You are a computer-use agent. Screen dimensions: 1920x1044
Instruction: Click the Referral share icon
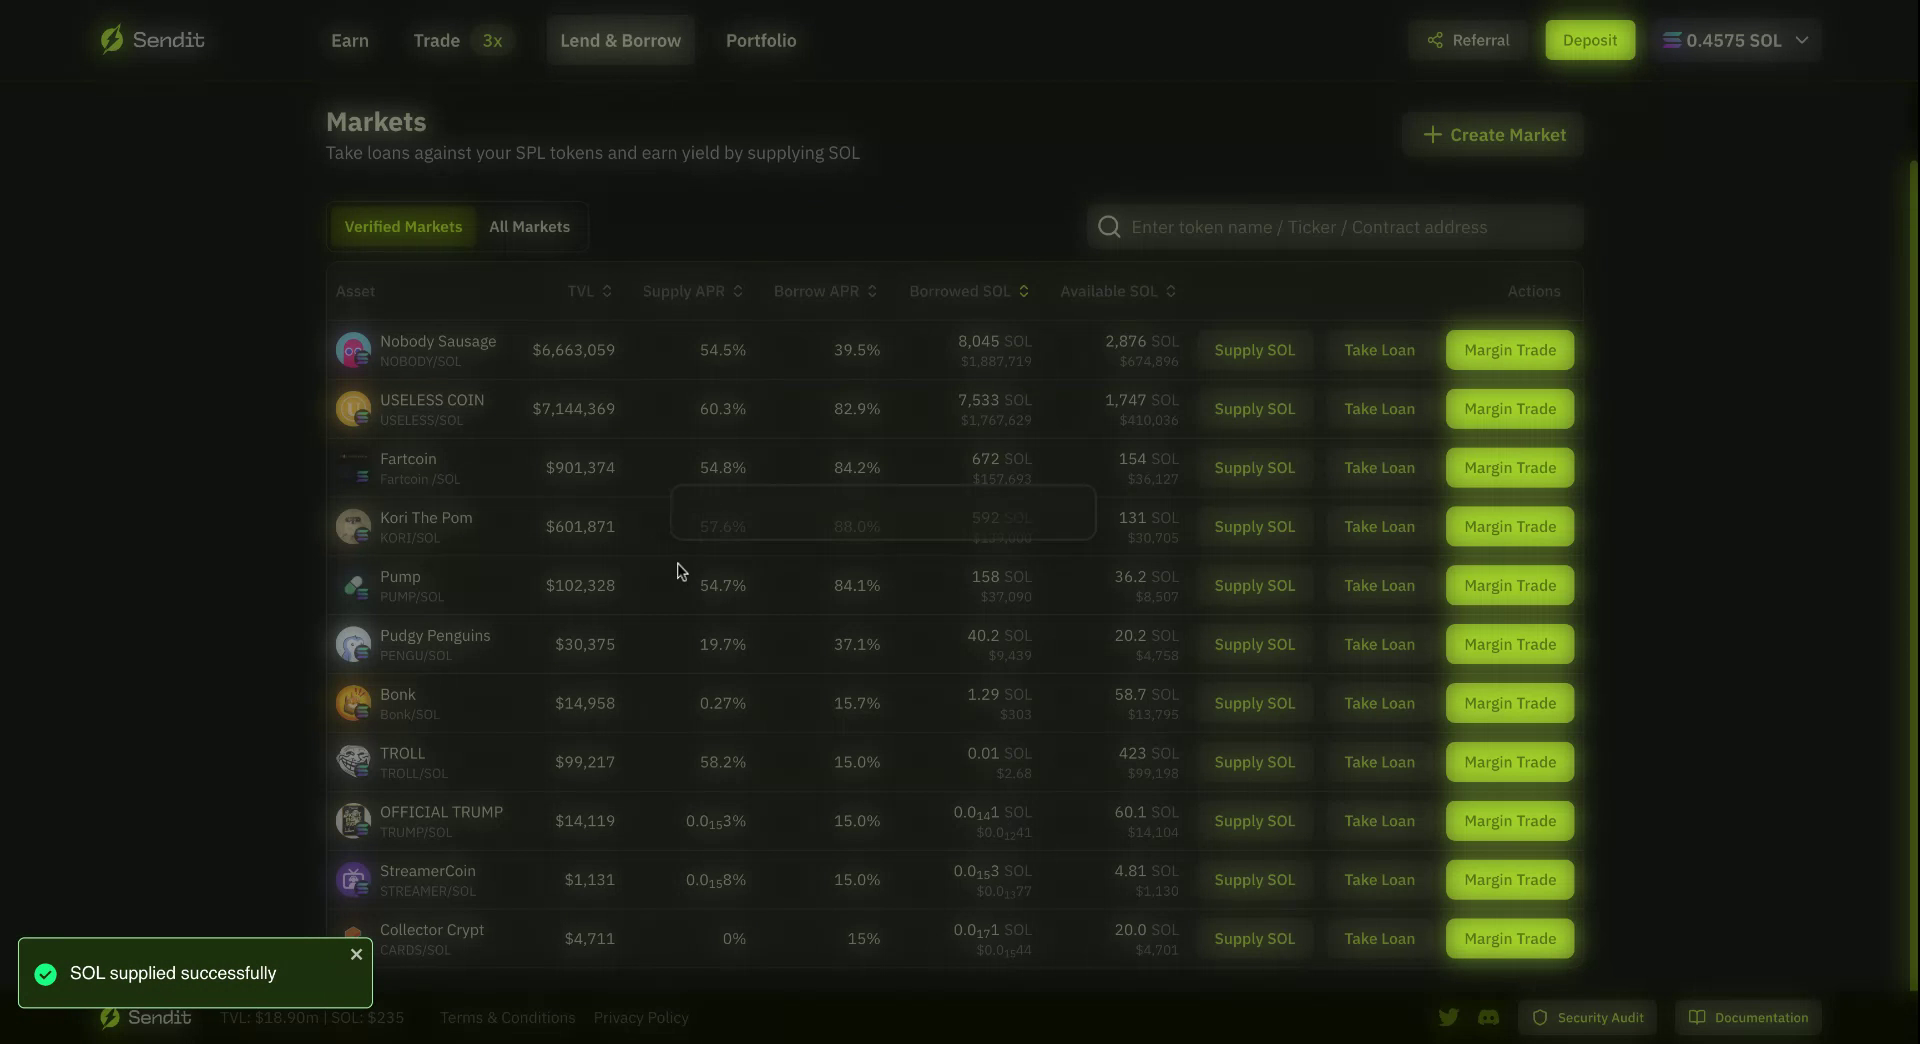coord(1434,40)
